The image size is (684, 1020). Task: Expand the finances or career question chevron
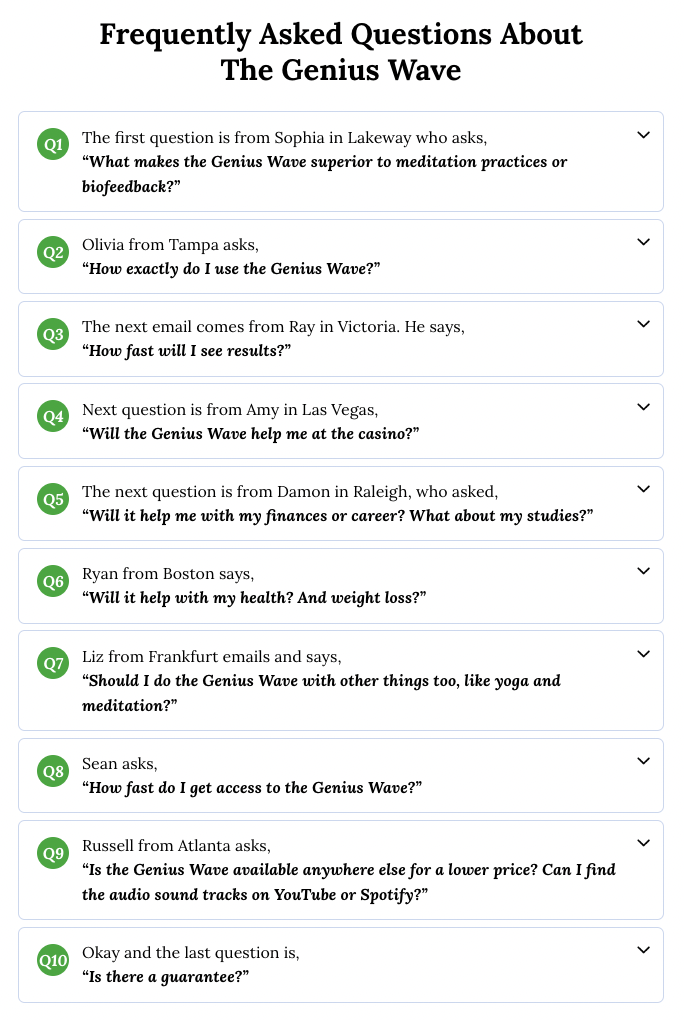(x=643, y=489)
